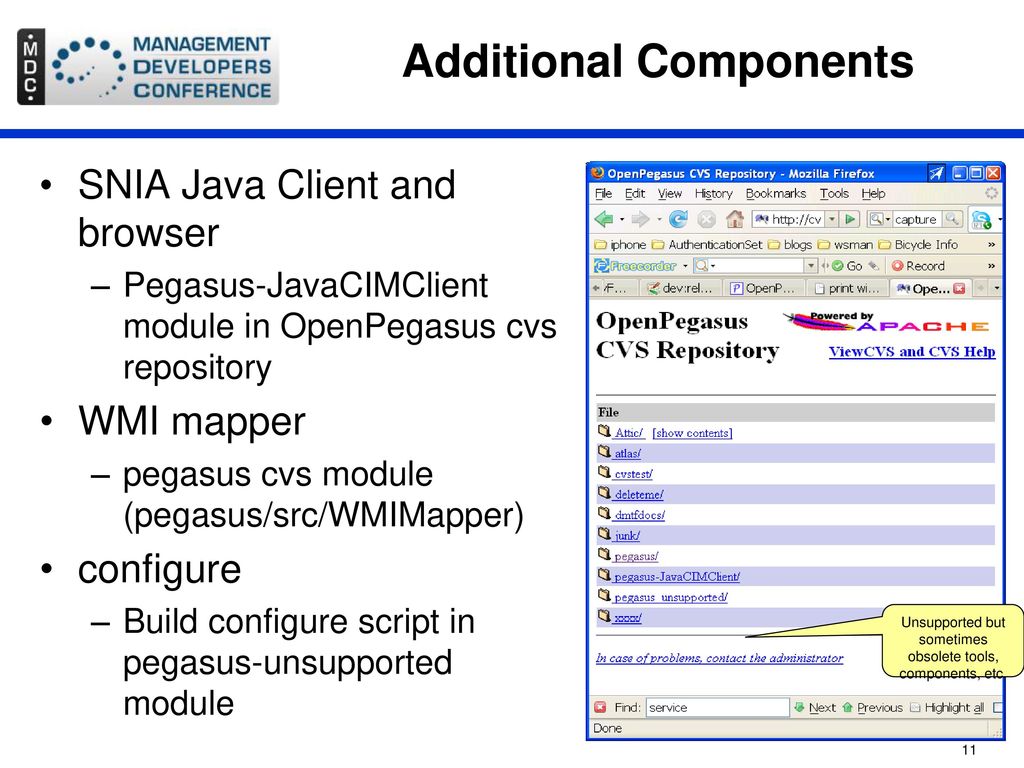Click Highlight all in the Find bar

coord(947,707)
